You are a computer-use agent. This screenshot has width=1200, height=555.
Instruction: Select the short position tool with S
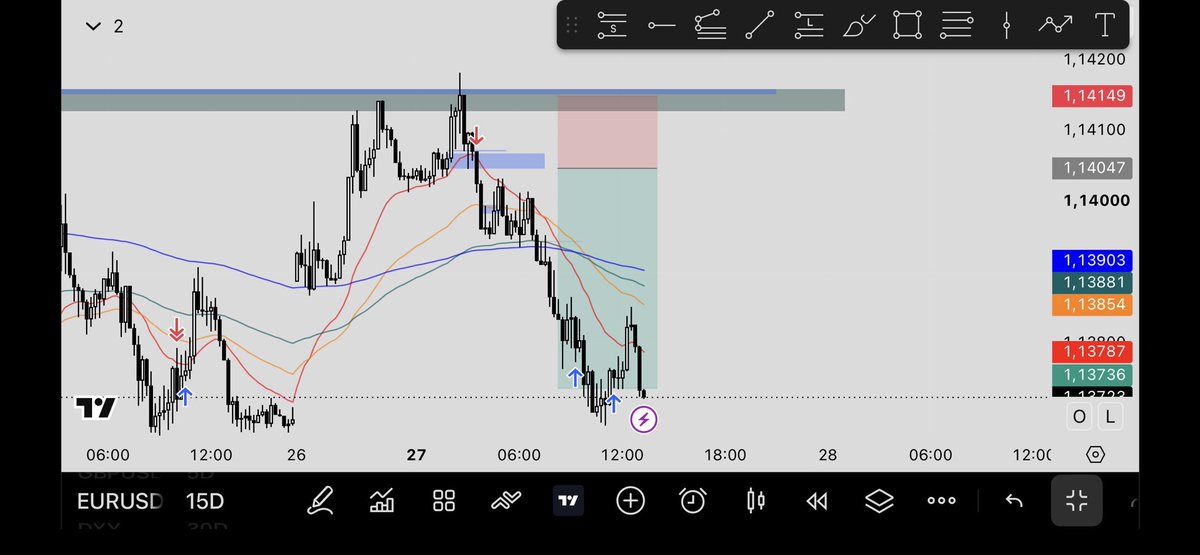click(x=612, y=25)
